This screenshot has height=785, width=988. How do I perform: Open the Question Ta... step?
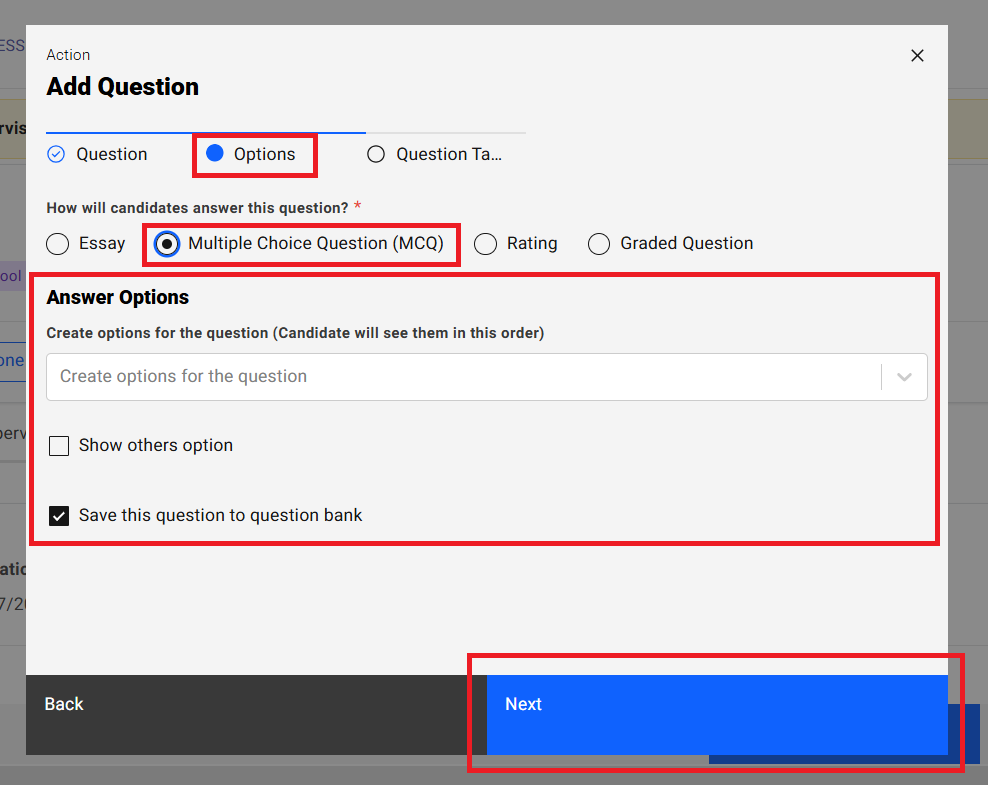tap(449, 154)
